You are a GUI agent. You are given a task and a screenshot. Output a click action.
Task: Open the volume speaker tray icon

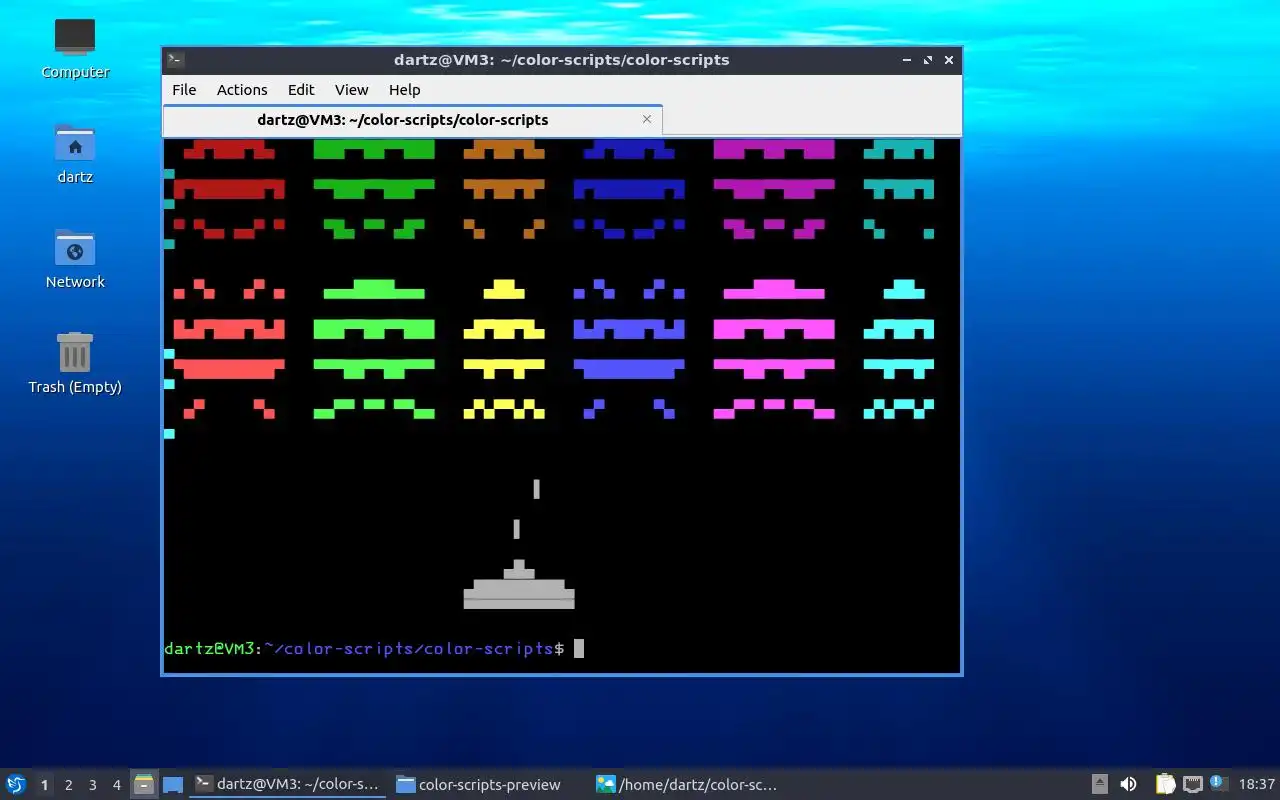pyautogui.click(x=1128, y=784)
